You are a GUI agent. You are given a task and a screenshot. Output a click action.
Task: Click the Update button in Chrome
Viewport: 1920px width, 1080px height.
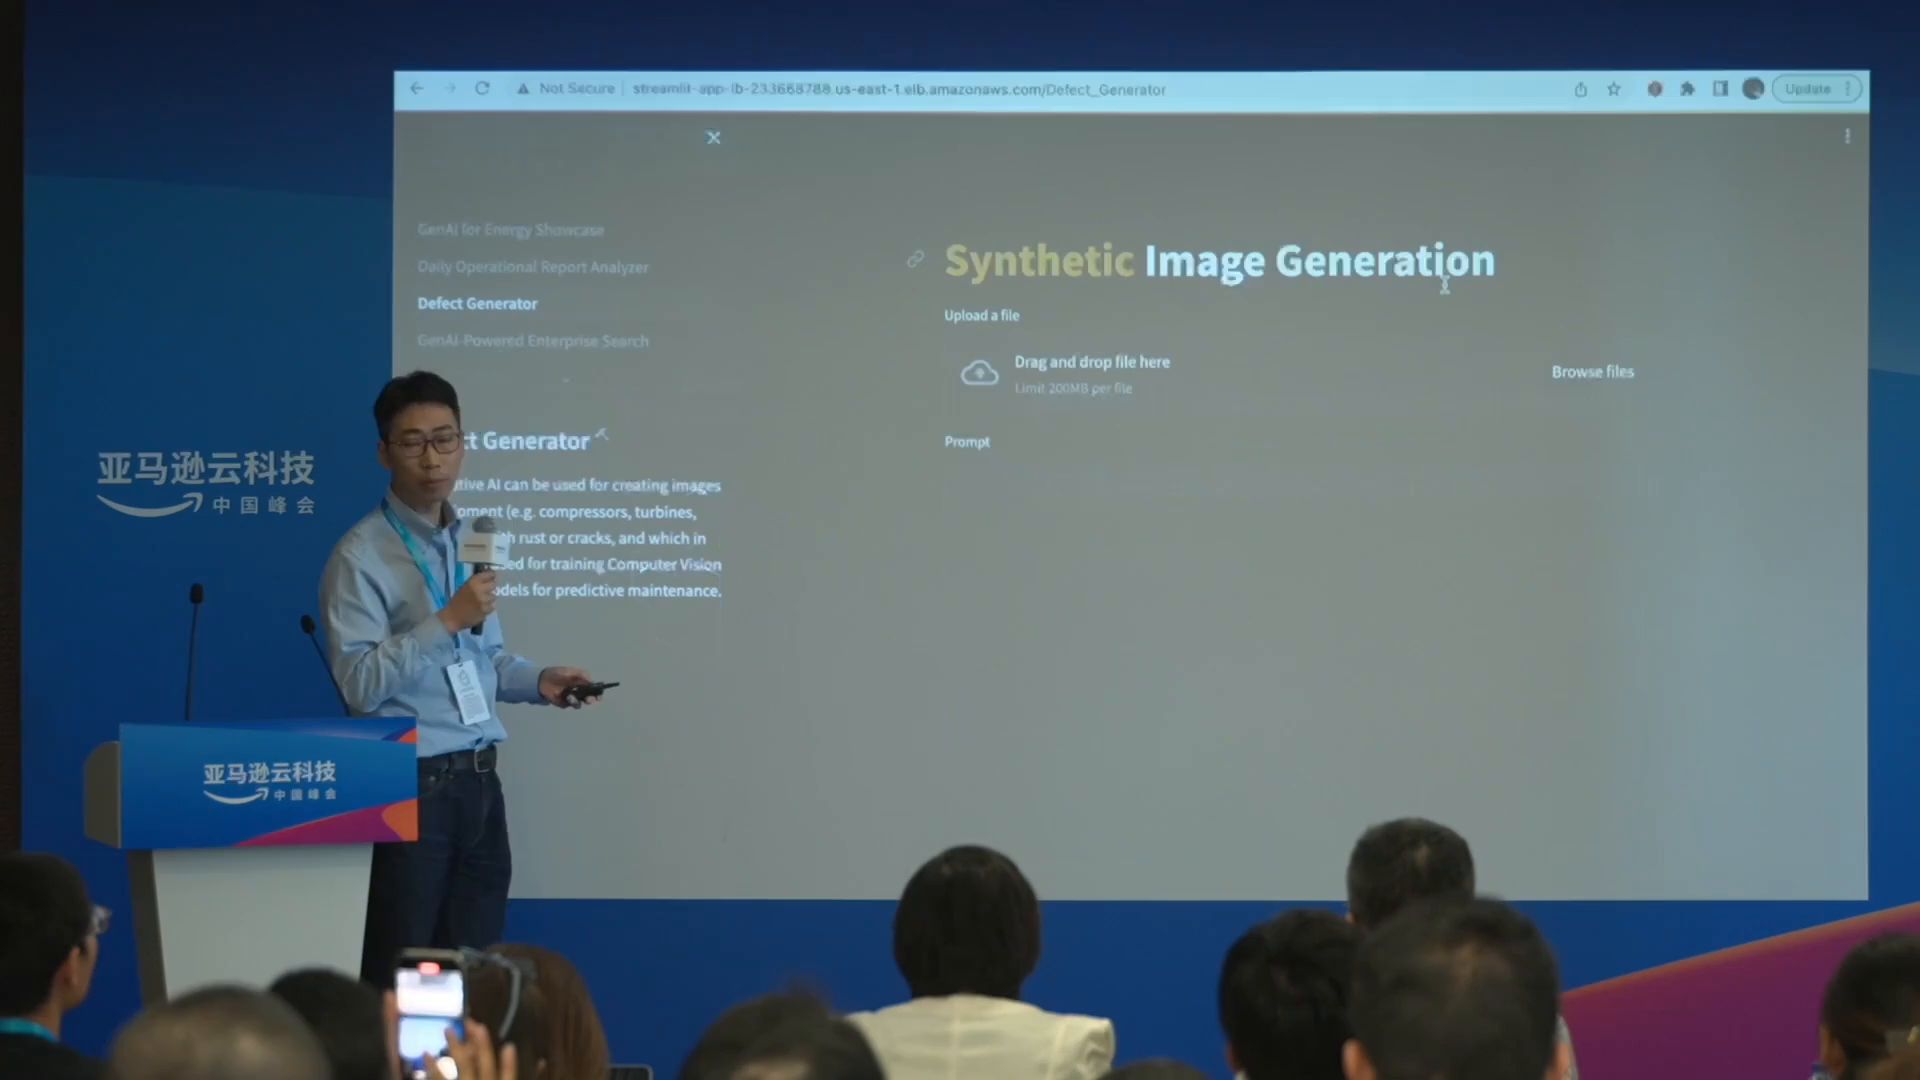pos(1808,89)
